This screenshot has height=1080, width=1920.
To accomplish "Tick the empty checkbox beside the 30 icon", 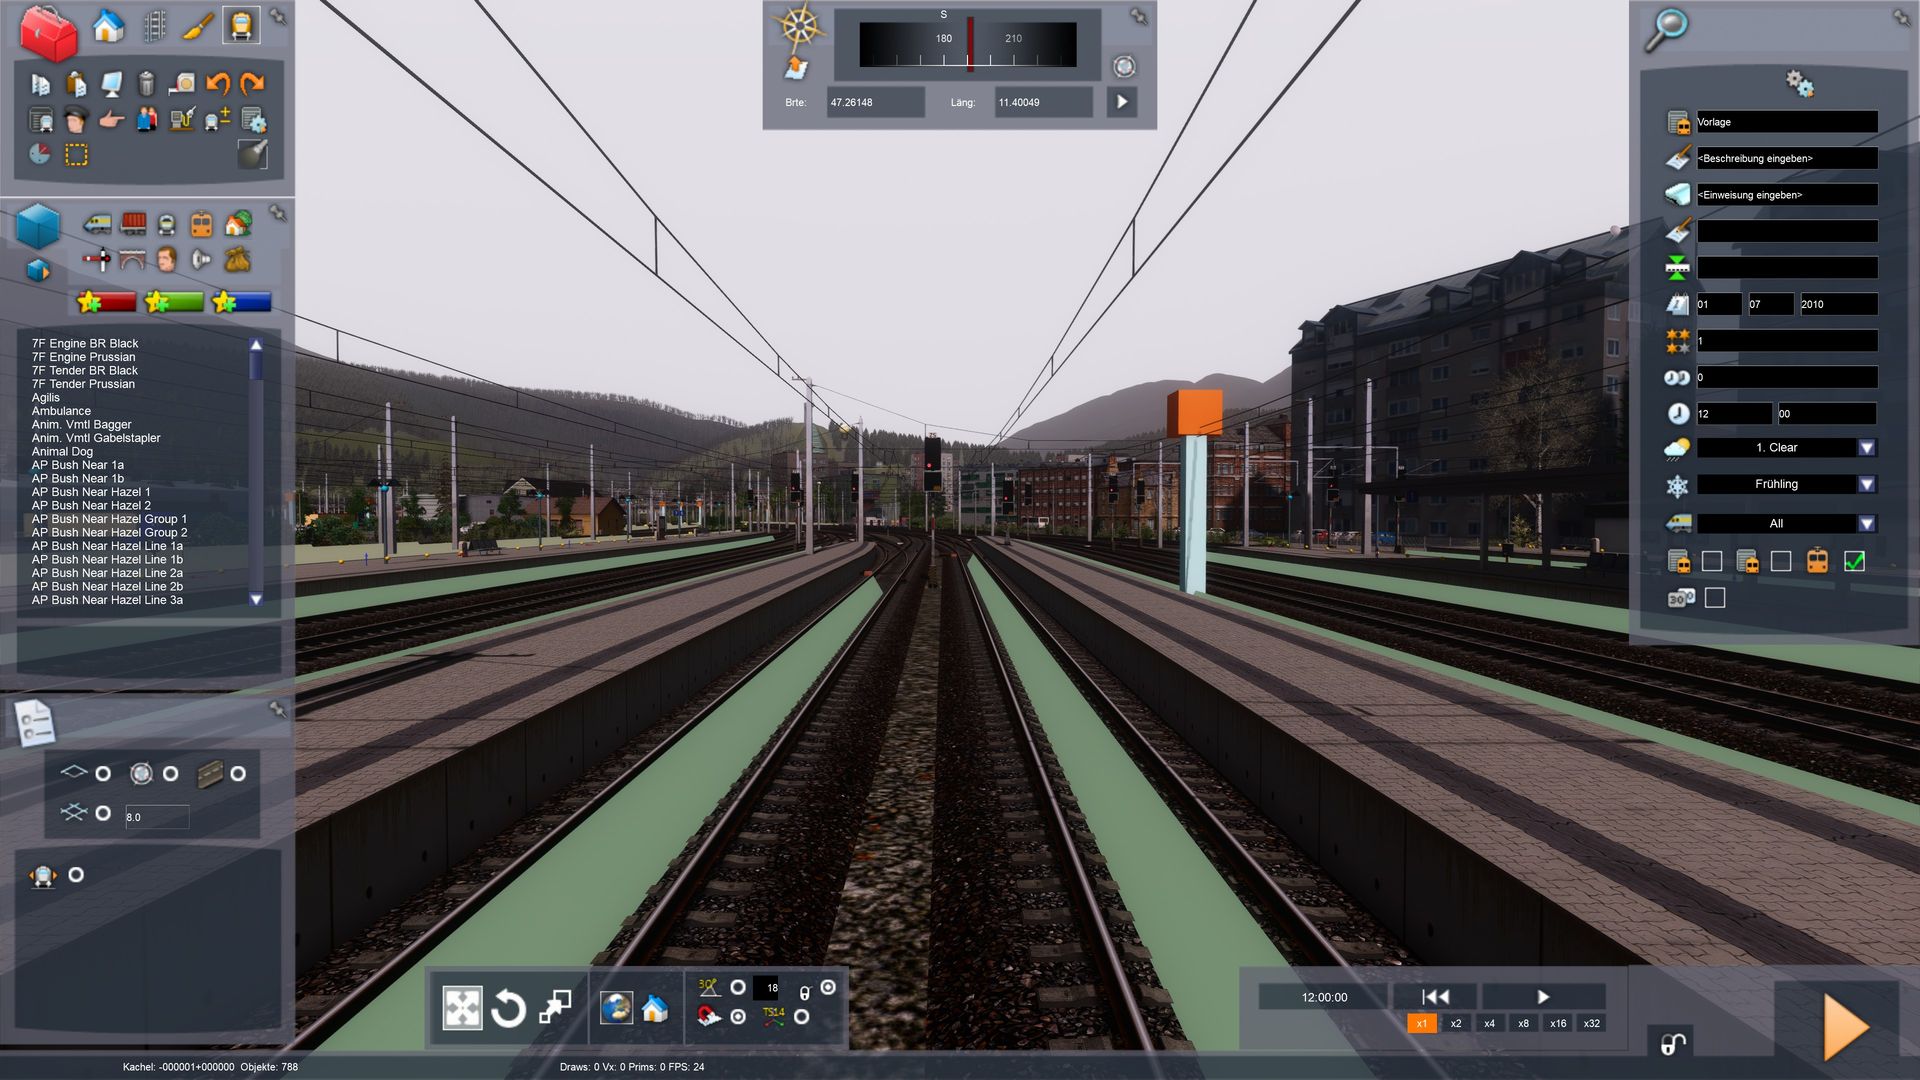I will point(1715,598).
